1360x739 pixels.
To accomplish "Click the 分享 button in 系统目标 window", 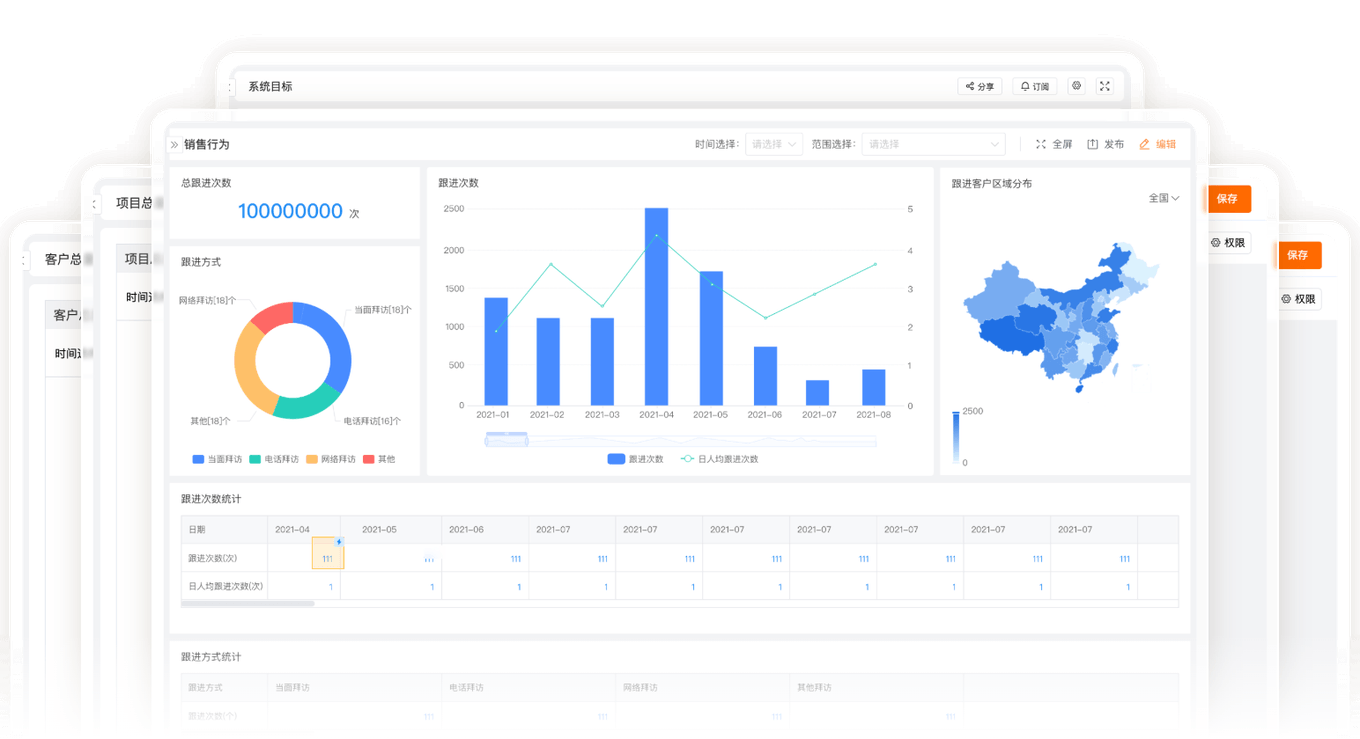I will tap(980, 87).
